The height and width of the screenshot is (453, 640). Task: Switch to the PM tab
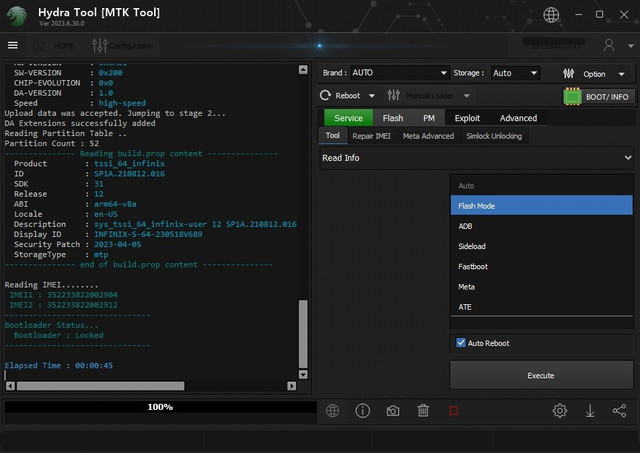(429, 118)
